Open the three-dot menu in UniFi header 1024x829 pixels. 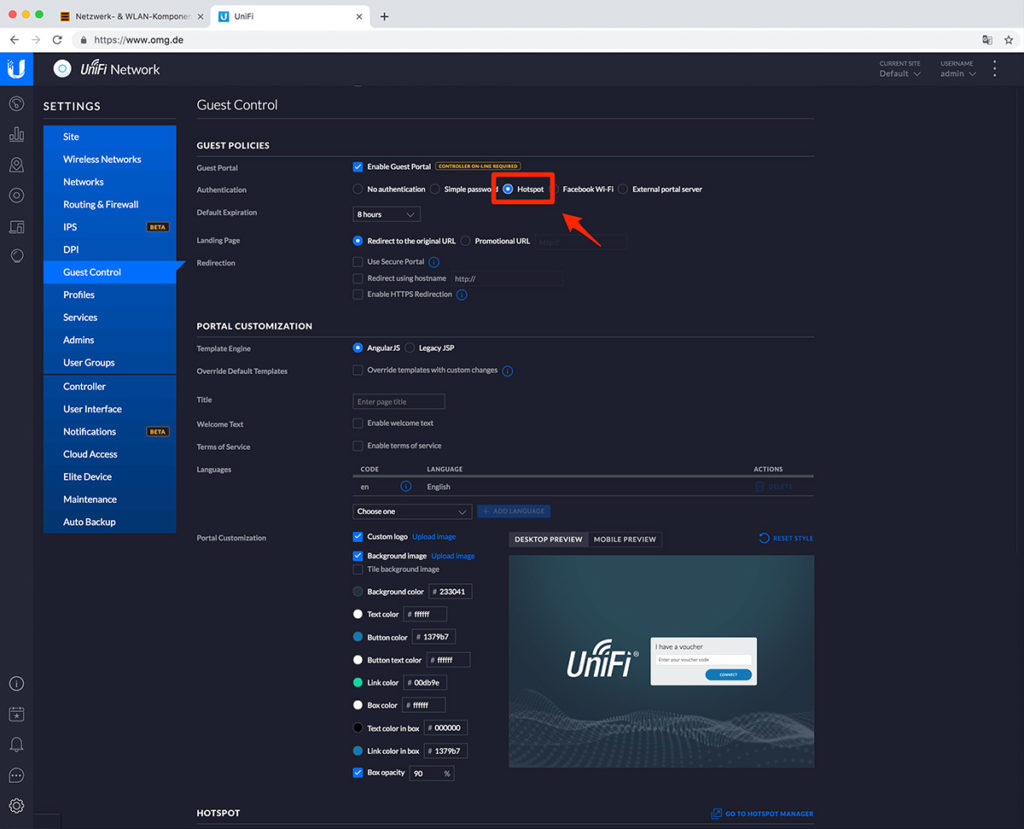[995, 69]
